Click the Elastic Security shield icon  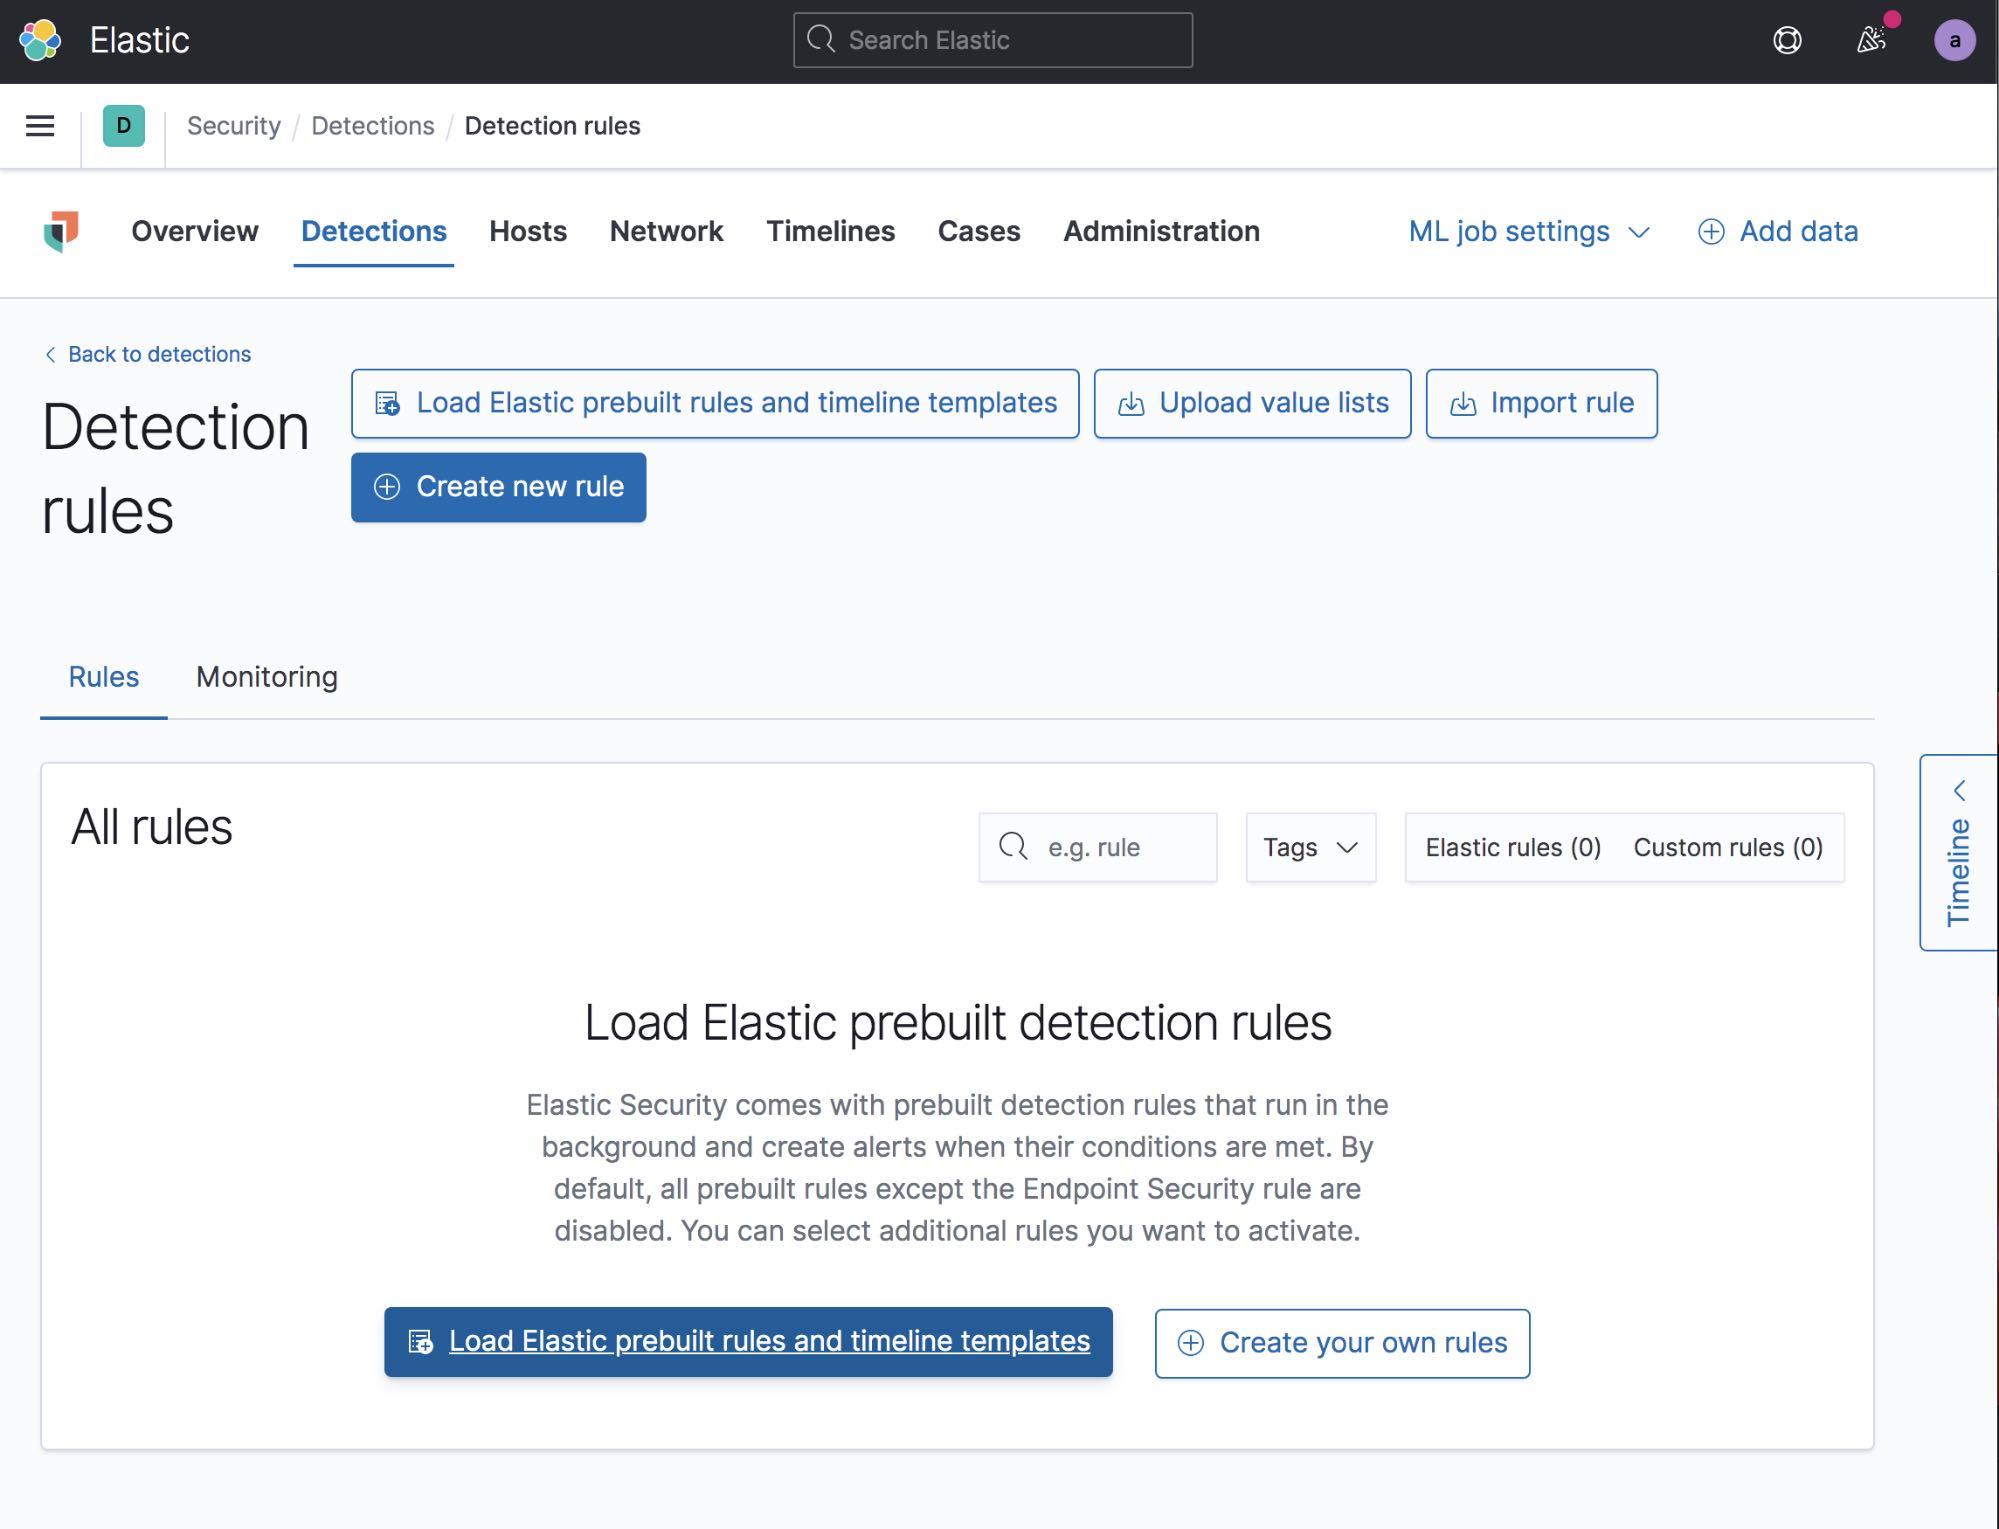(x=61, y=231)
